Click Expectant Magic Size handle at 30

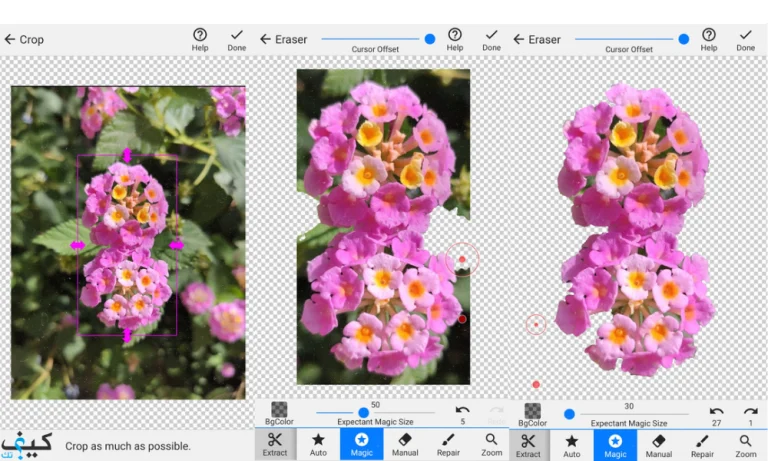click(x=569, y=414)
